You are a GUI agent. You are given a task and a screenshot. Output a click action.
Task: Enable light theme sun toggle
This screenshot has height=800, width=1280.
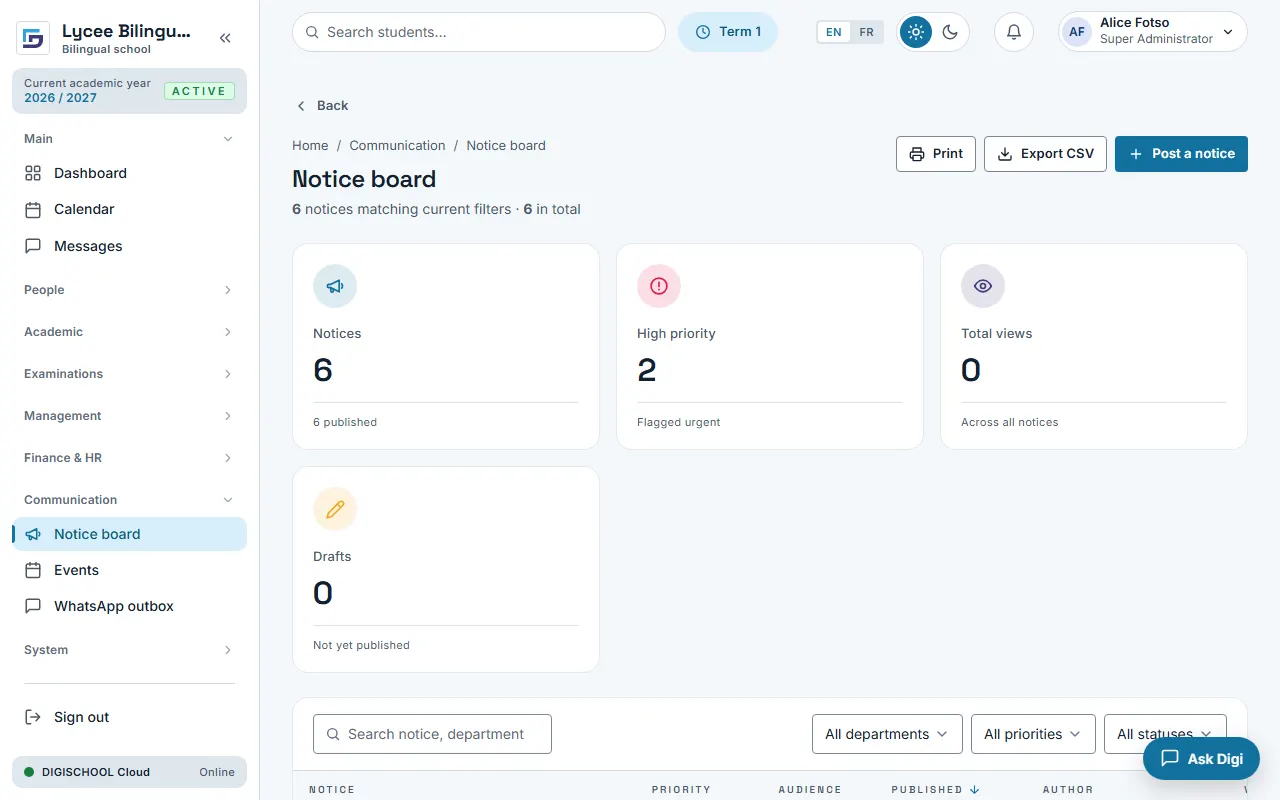[x=915, y=32]
